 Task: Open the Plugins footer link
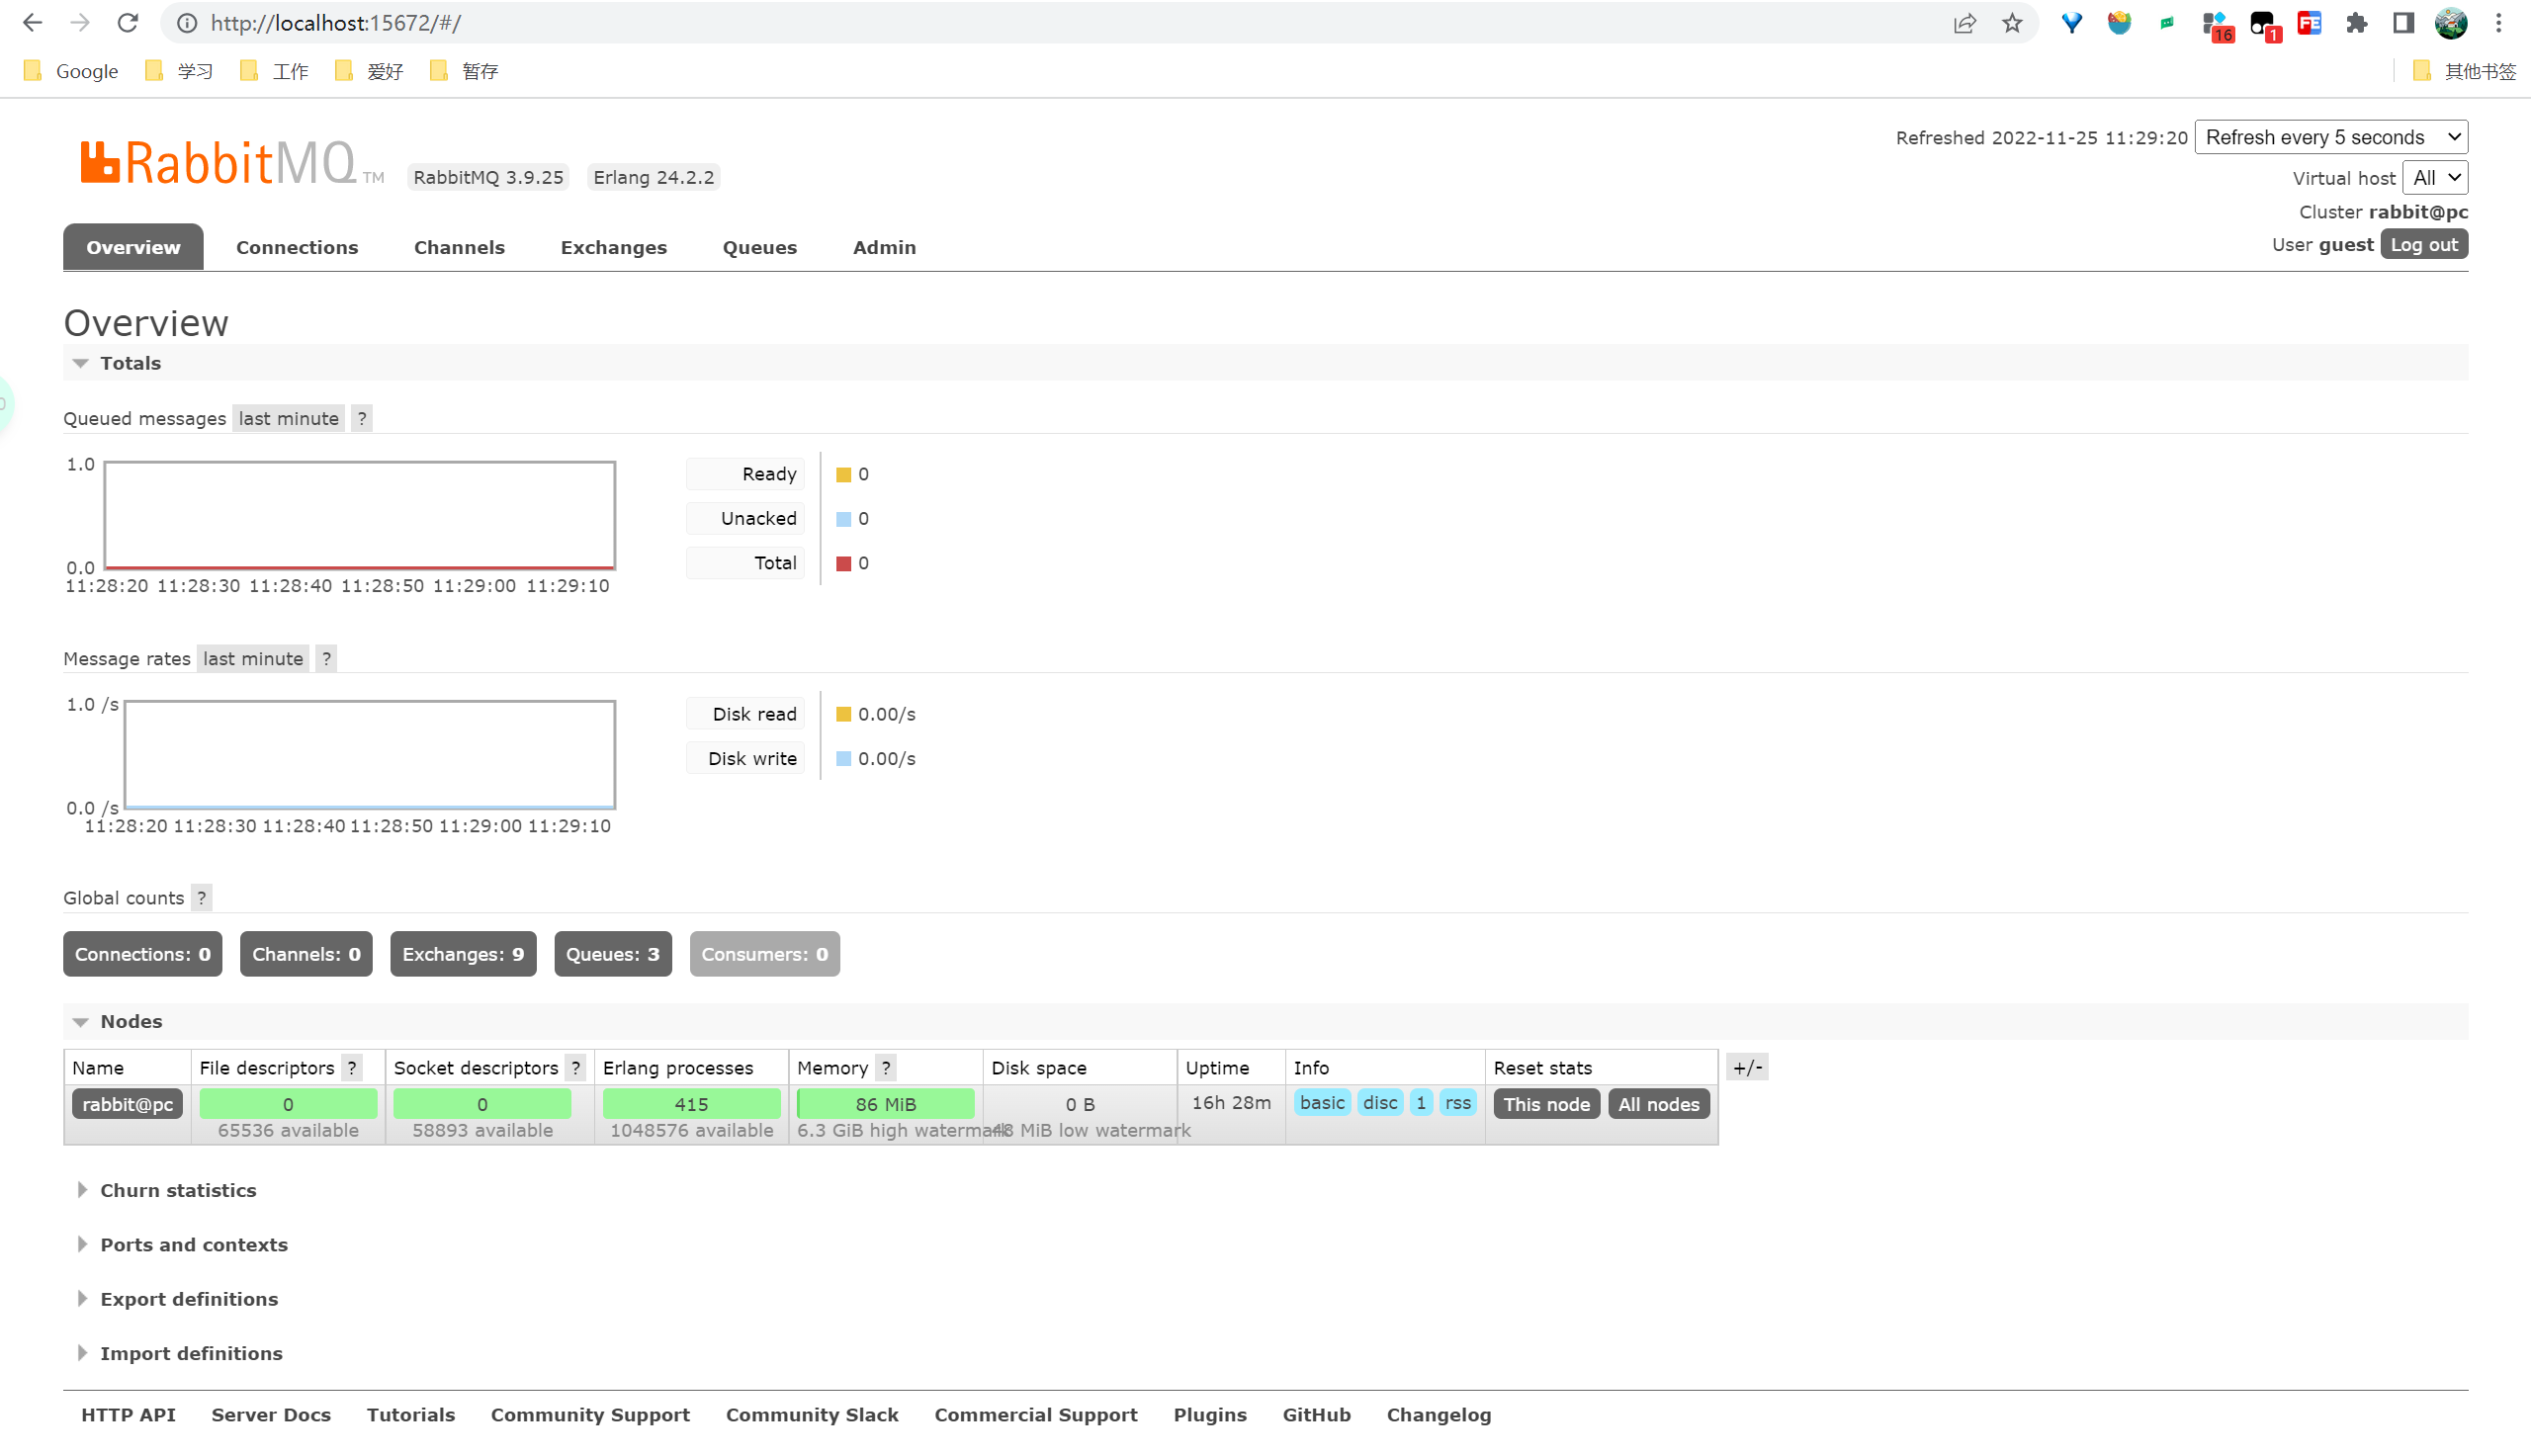1210,1414
